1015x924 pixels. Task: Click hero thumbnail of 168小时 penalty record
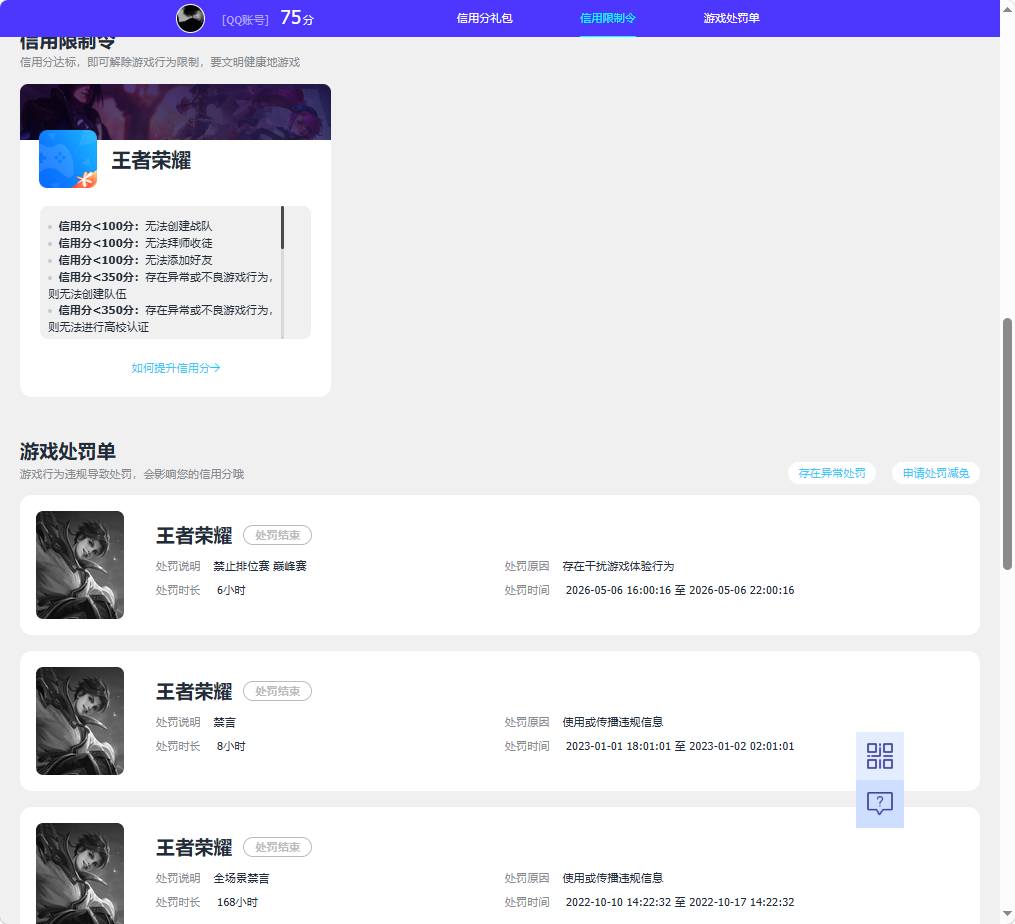[80, 873]
